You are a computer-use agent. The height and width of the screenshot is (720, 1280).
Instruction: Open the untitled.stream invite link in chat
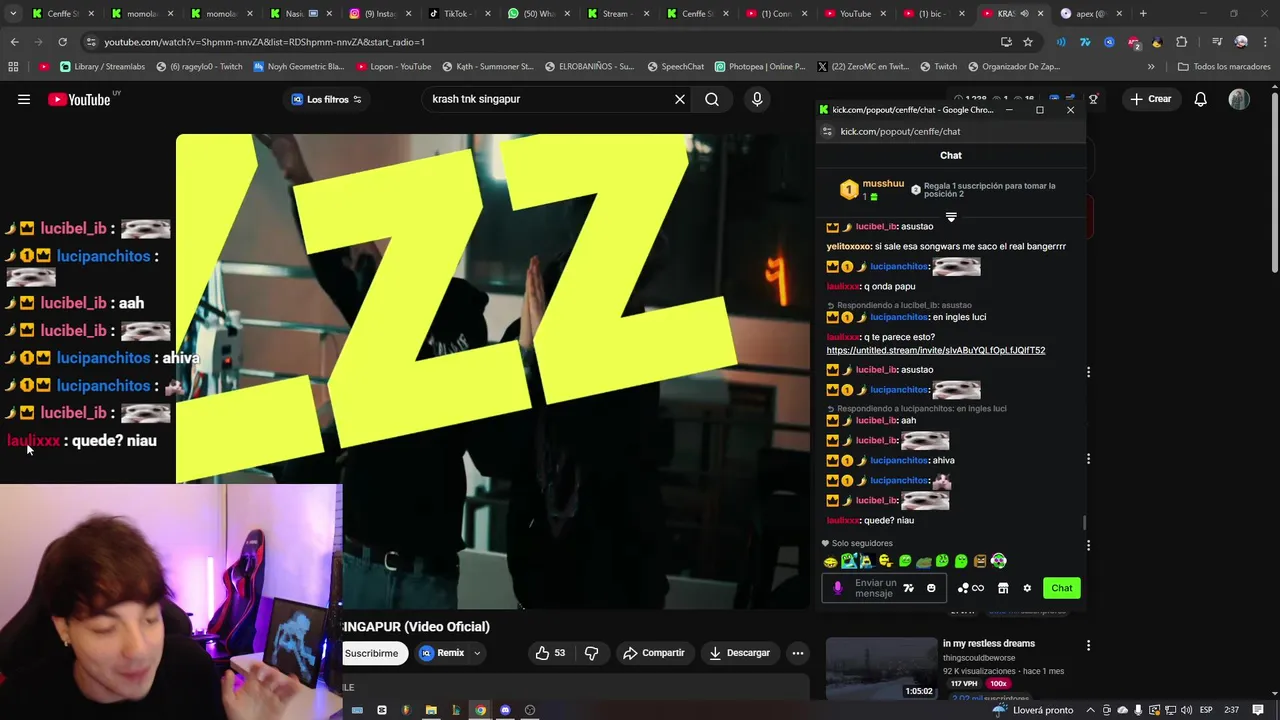(935, 350)
